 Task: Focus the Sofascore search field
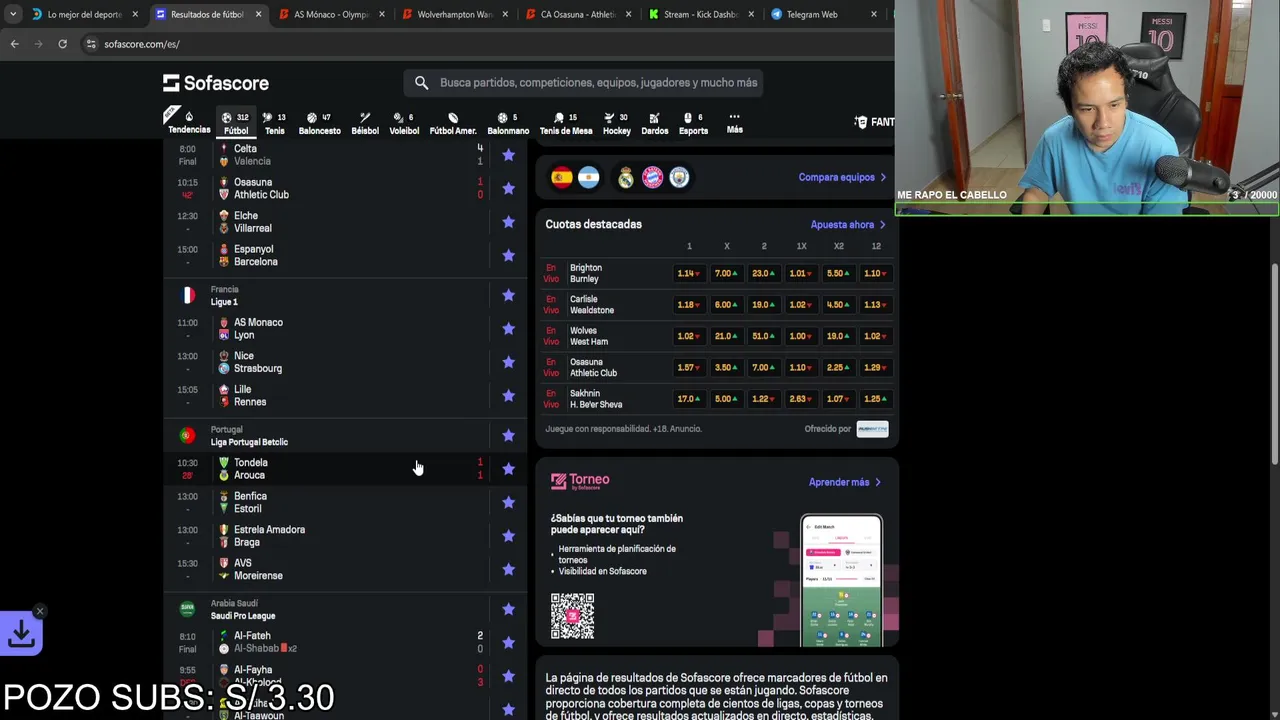point(584,83)
